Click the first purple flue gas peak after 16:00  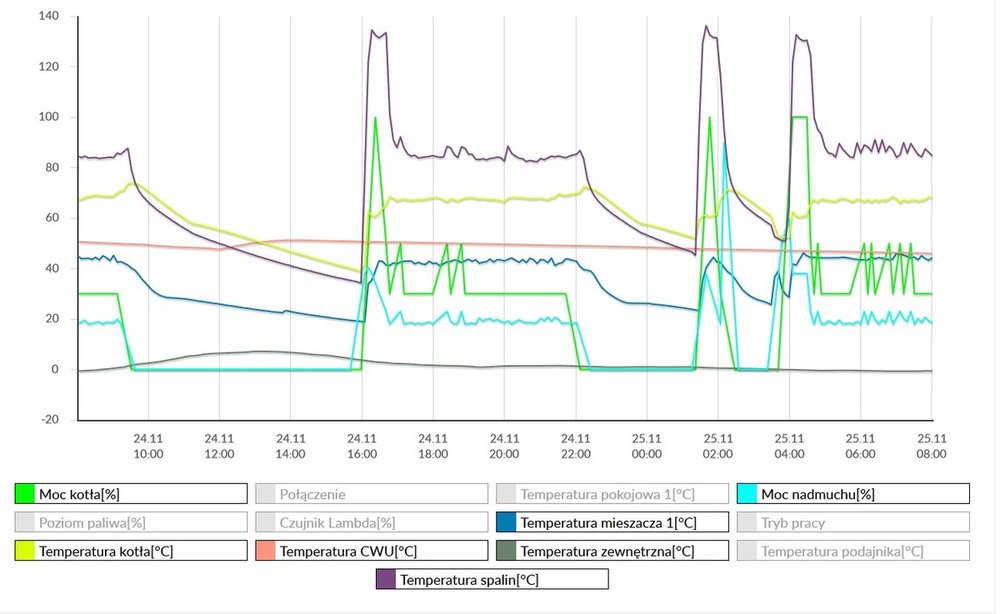373,31
